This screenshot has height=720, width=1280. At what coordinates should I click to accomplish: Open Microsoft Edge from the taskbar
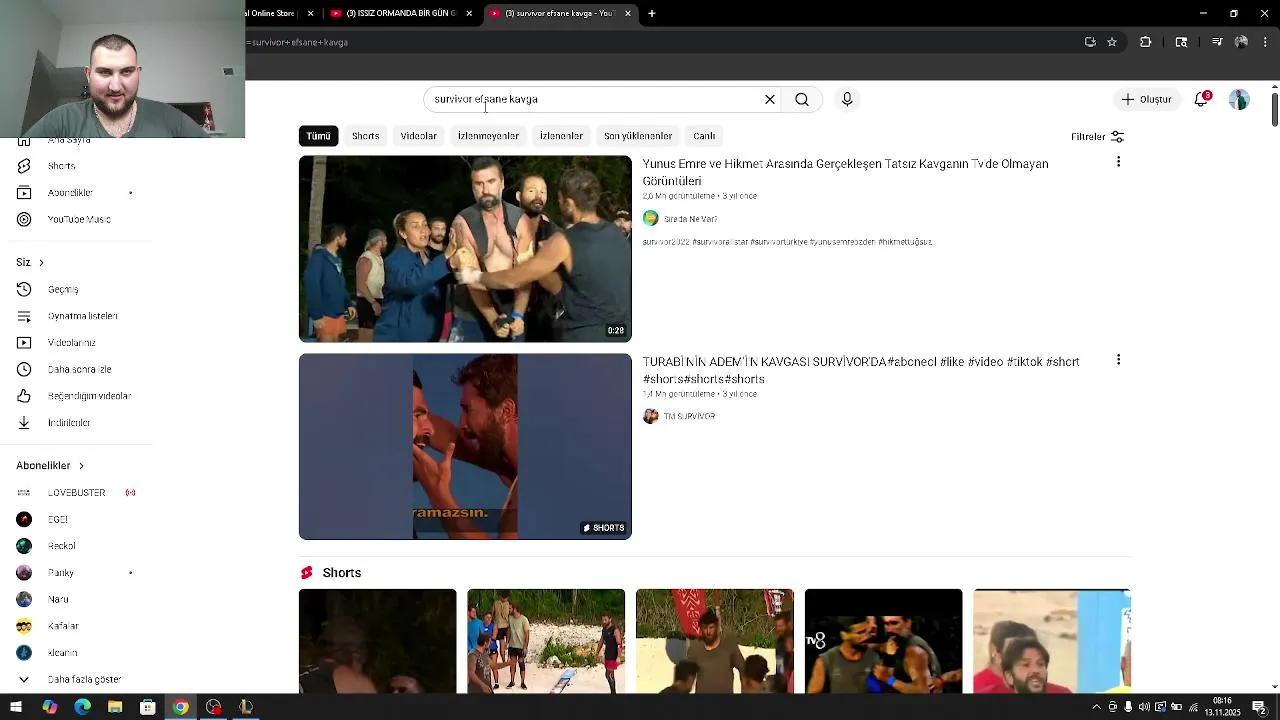tap(82, 707)
